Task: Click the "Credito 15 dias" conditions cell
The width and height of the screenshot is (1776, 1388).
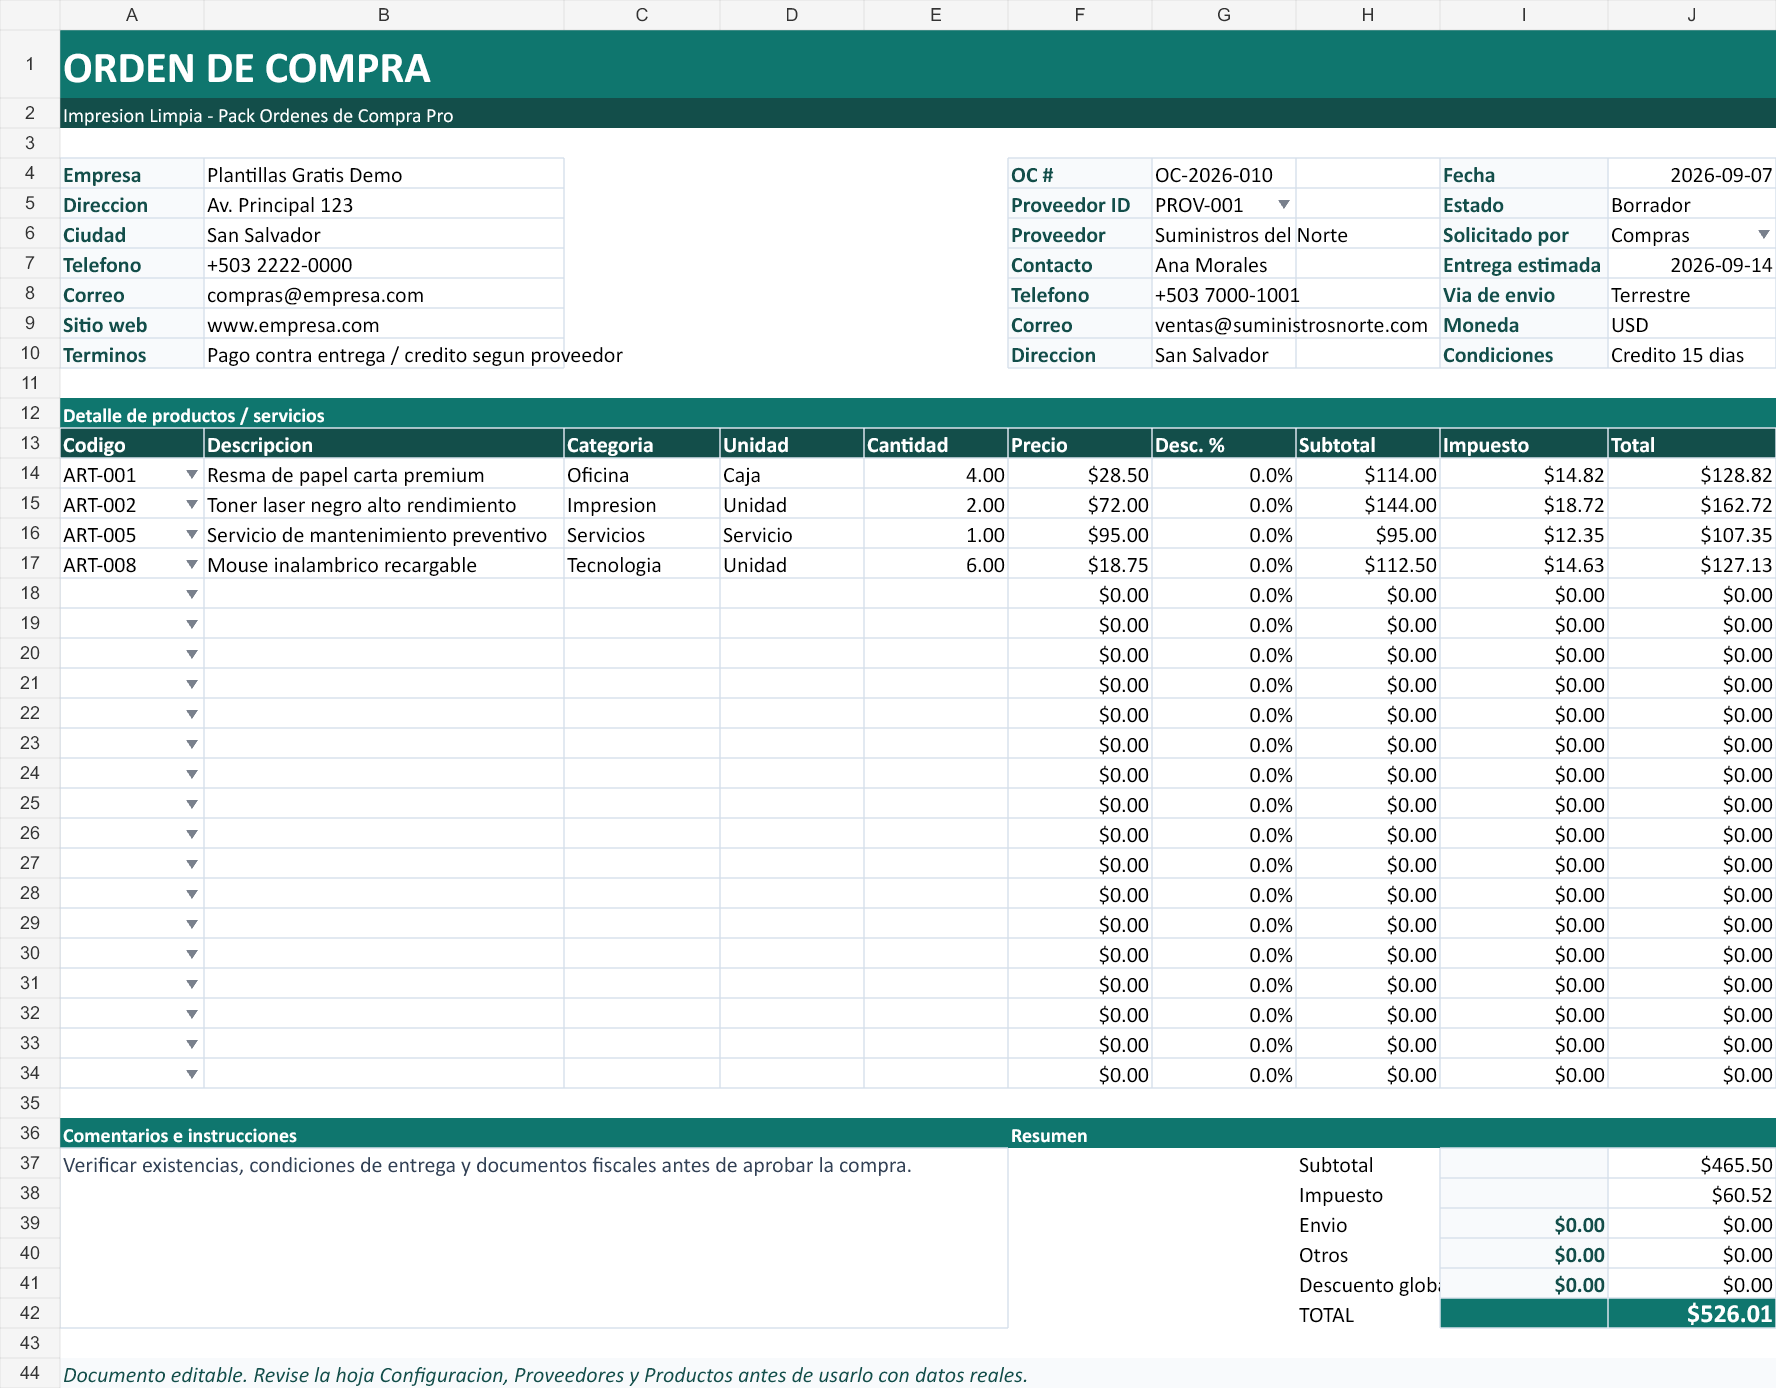Action: tap(1692, 354)
